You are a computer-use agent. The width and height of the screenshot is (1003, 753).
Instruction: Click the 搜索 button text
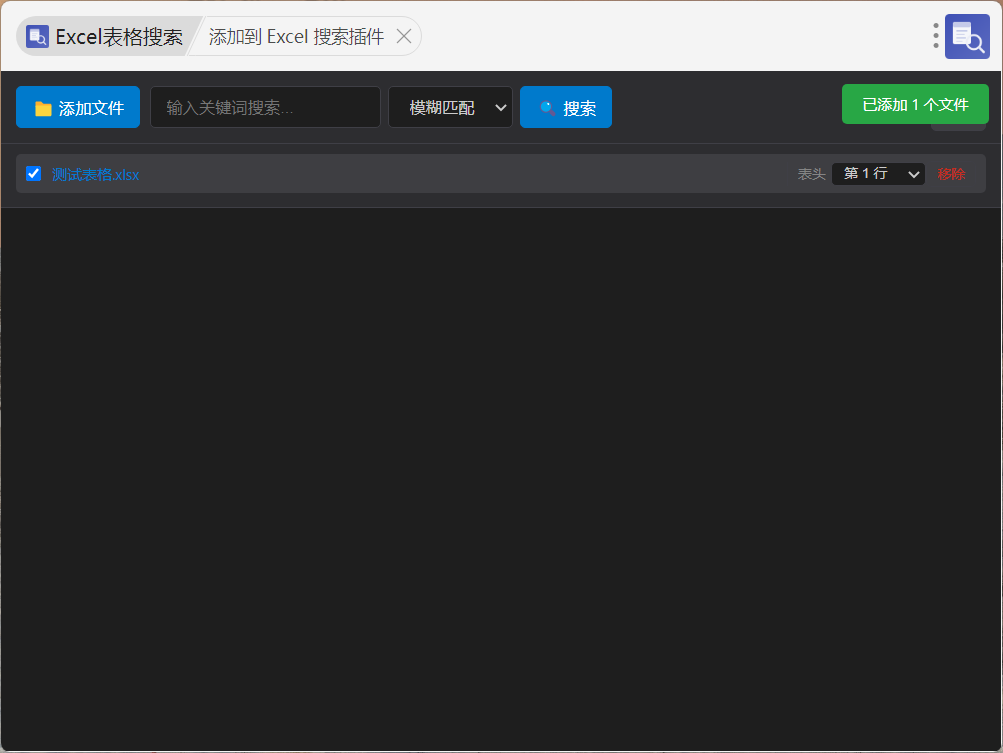(580, 108)
